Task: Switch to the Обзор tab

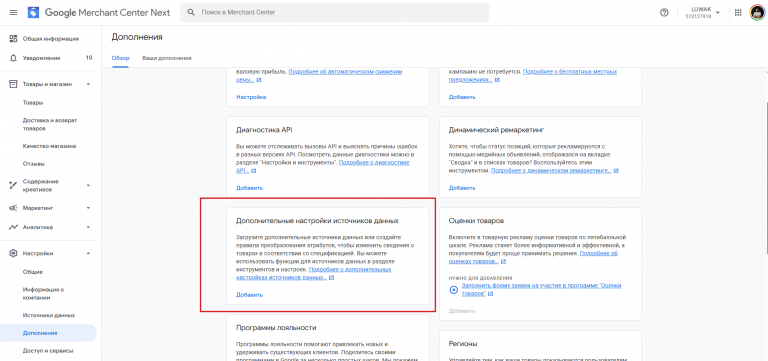Action: tap(120, 58)
